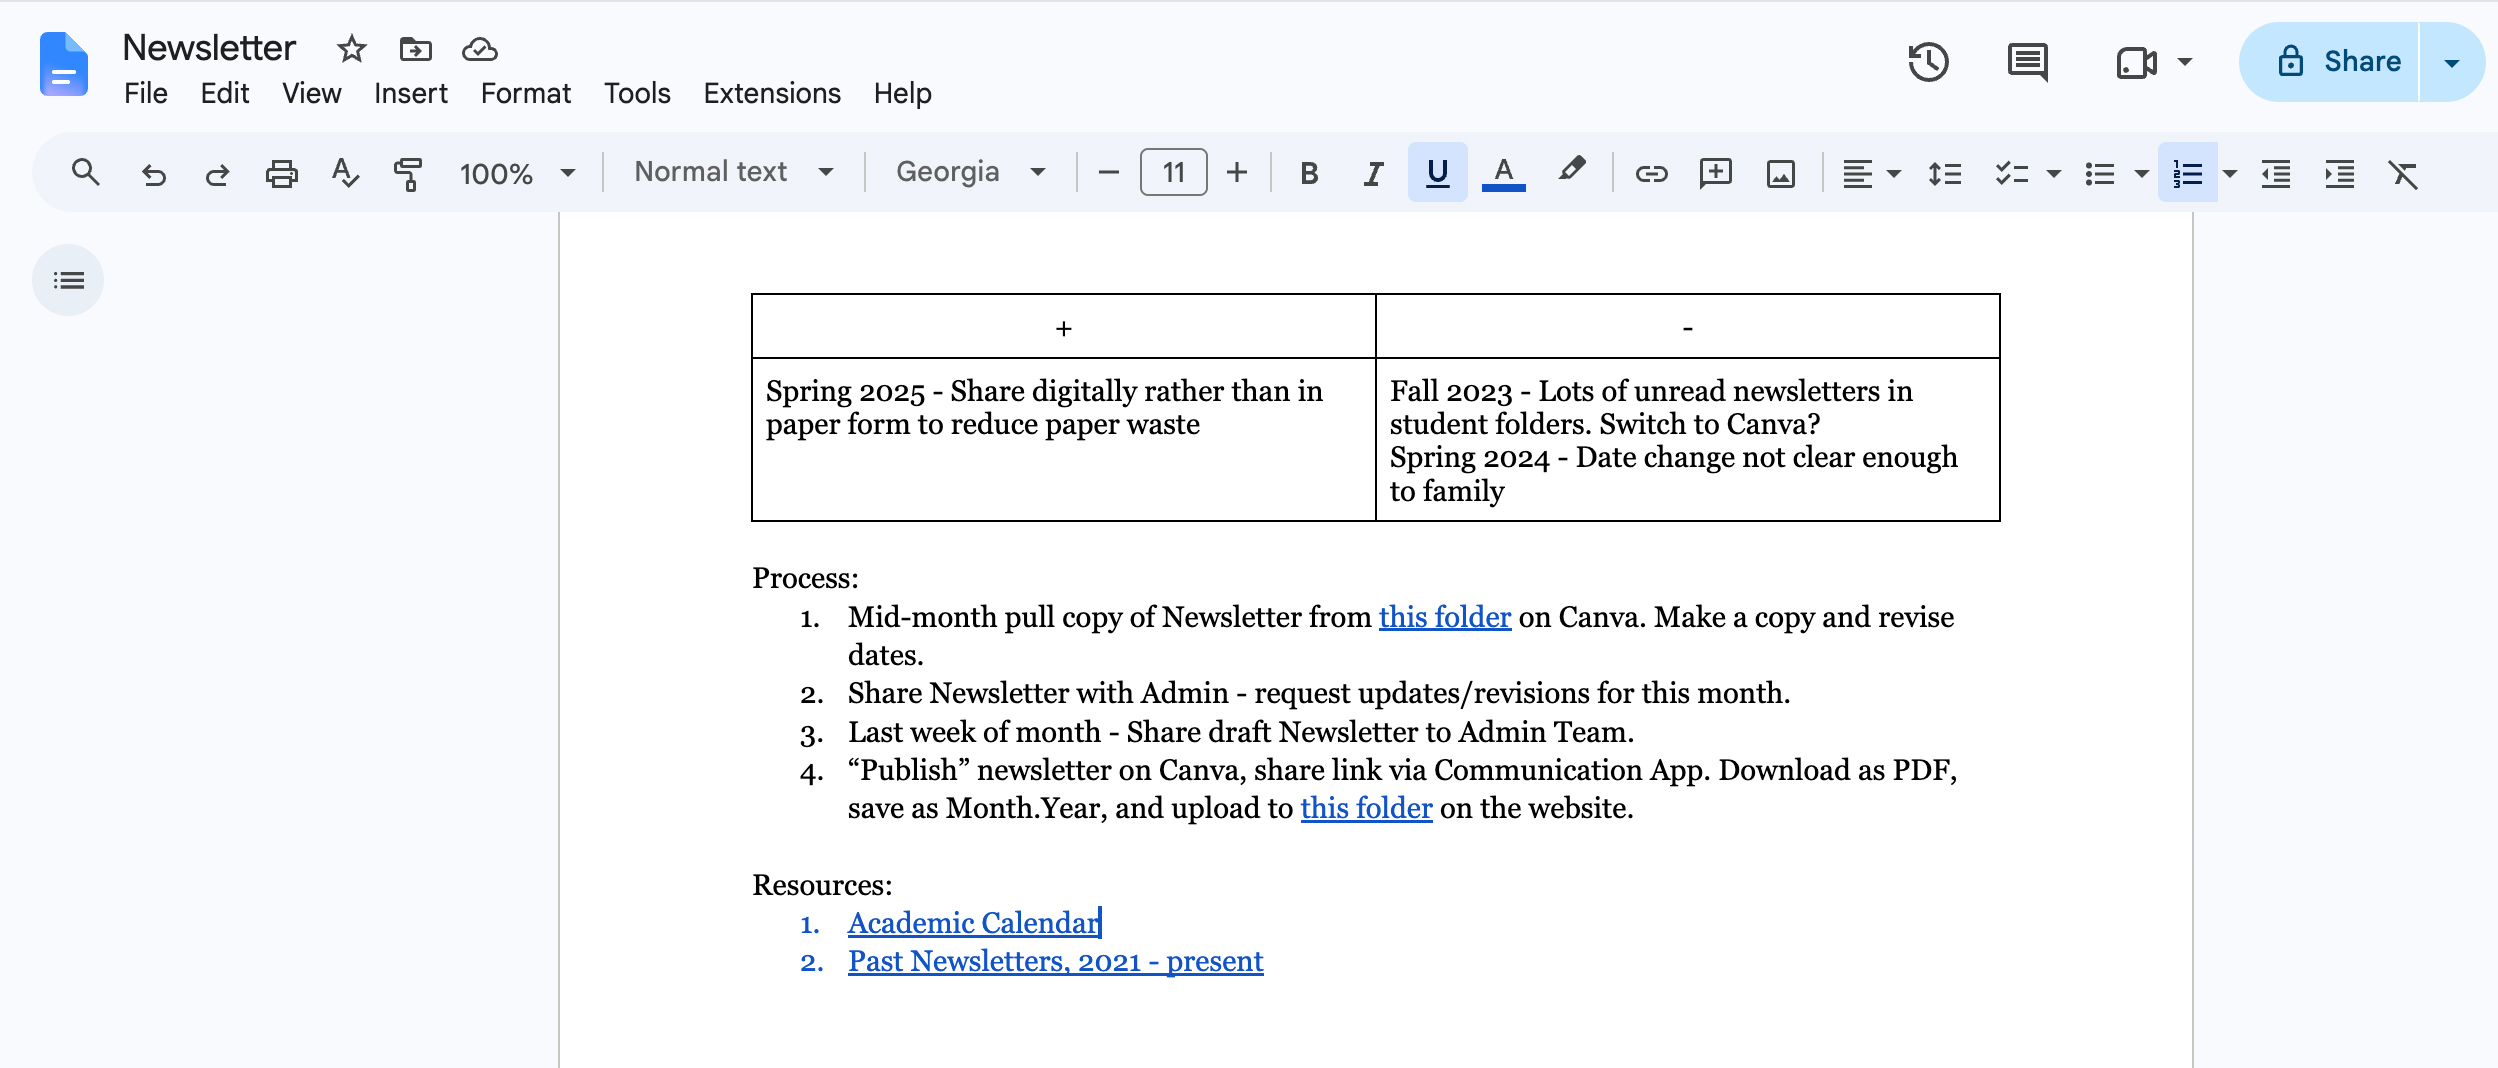Open line and paragraph spacing
2498x1068 pixels.
(1945, 174)
